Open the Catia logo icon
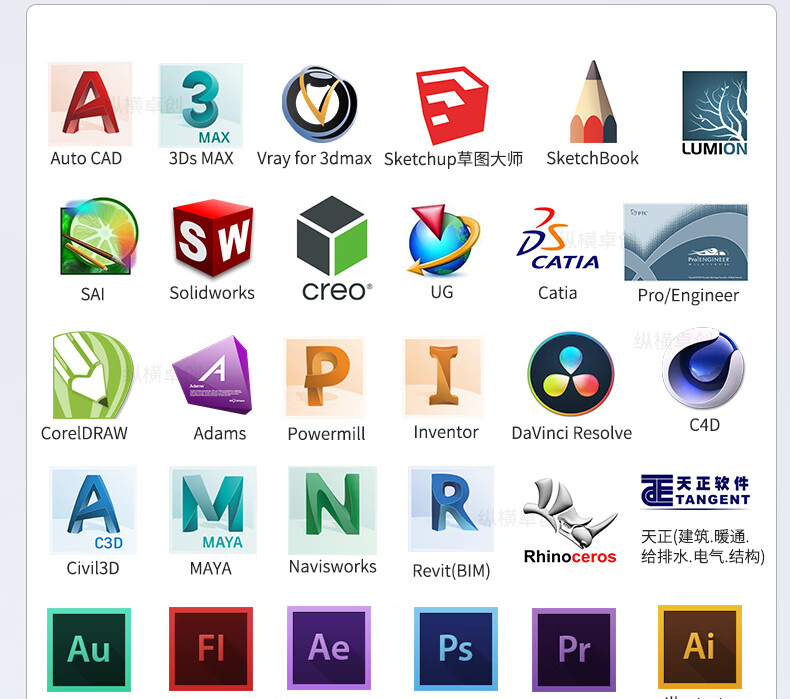This screenshot has width=790, height=699. [x=558, y=241]
